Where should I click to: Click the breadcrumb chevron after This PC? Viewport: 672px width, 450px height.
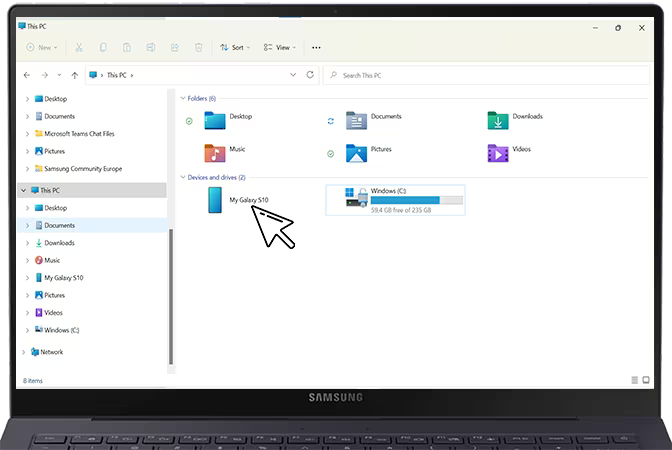[x=132, y=75]
